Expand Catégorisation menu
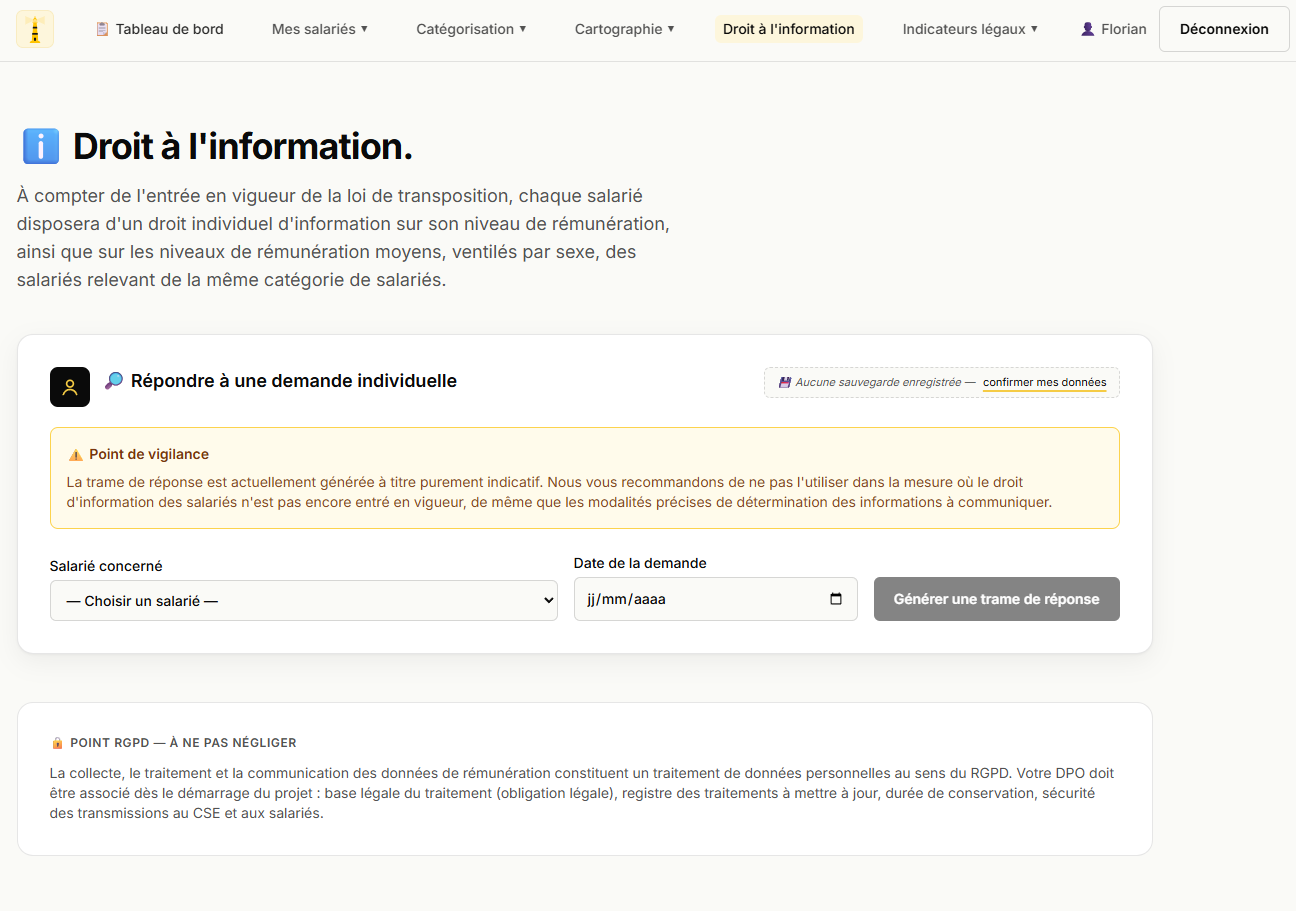Image resolution: width=1296 pixels, height=911 pixels. coord(471,29)
